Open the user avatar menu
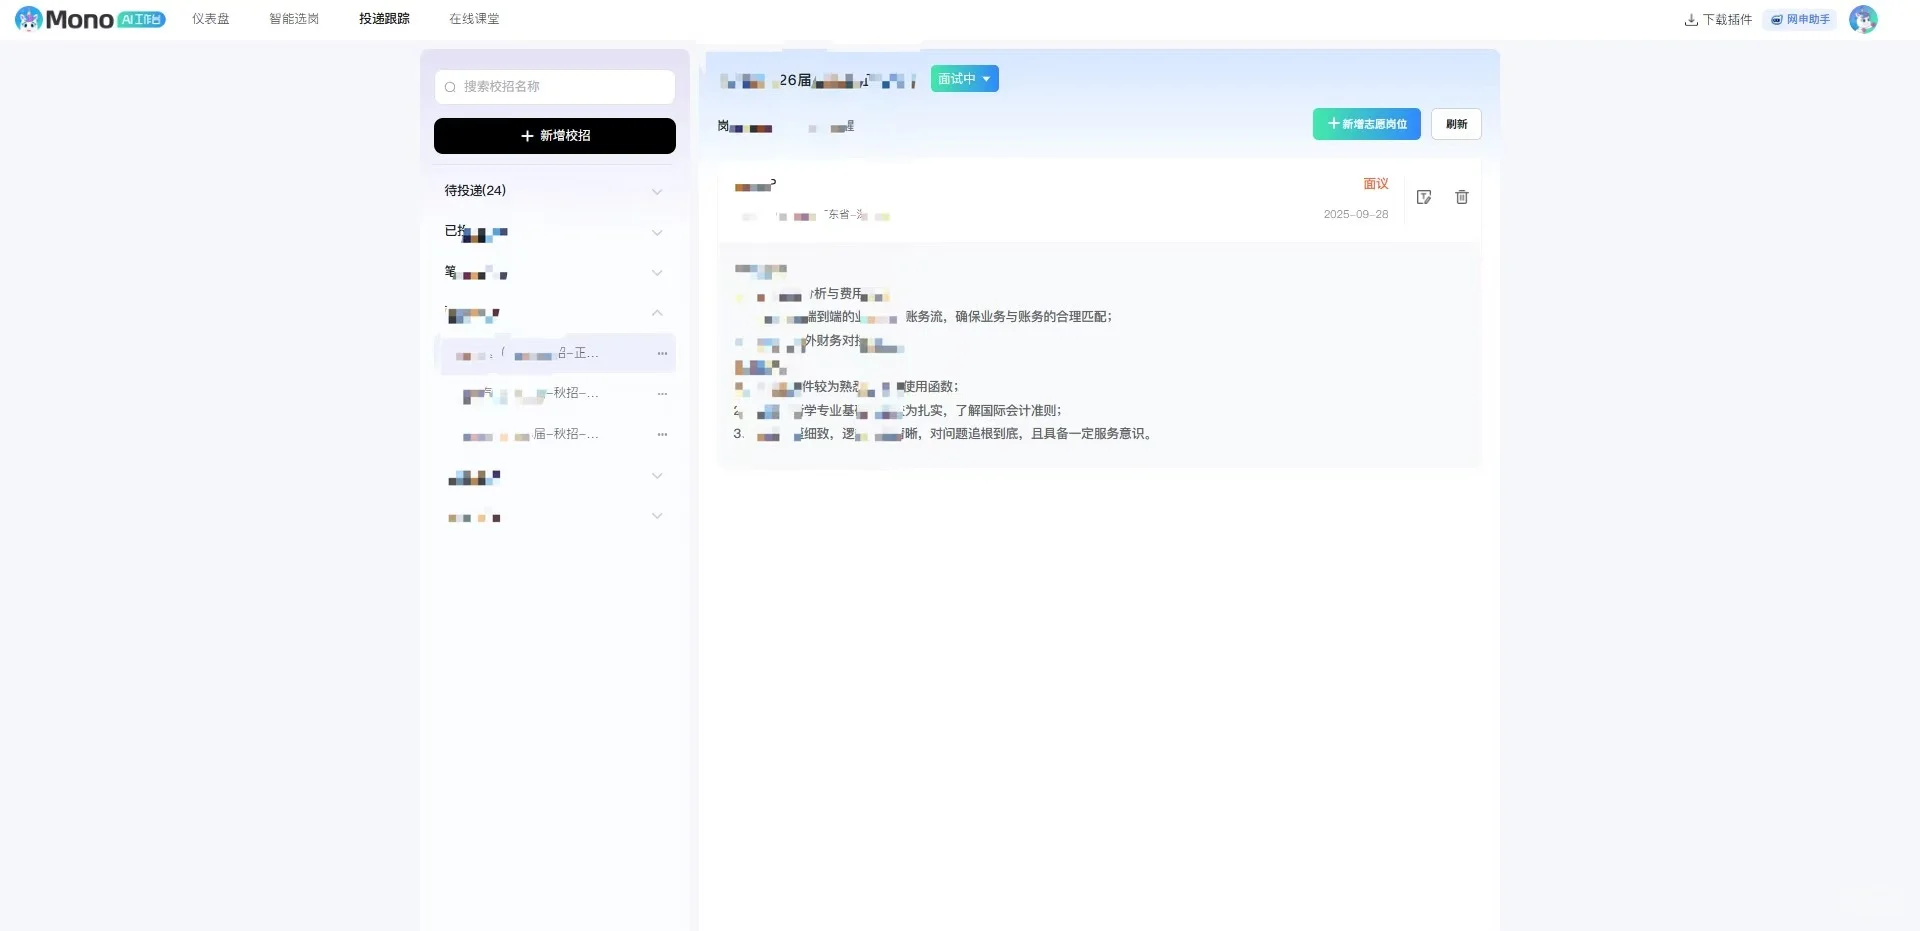 click(x=1863, y=19)
